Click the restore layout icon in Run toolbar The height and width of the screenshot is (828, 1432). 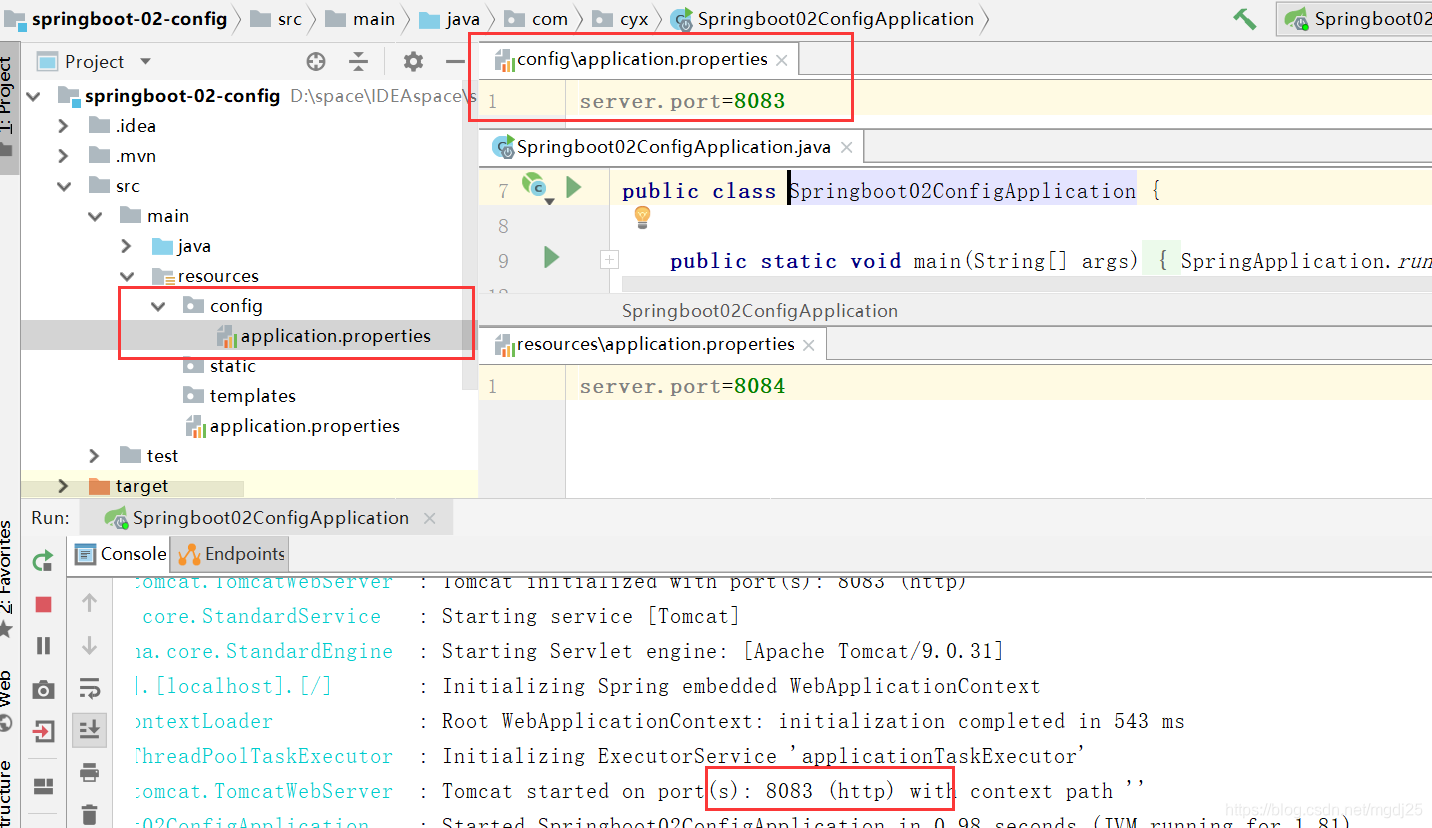[43, 786]
